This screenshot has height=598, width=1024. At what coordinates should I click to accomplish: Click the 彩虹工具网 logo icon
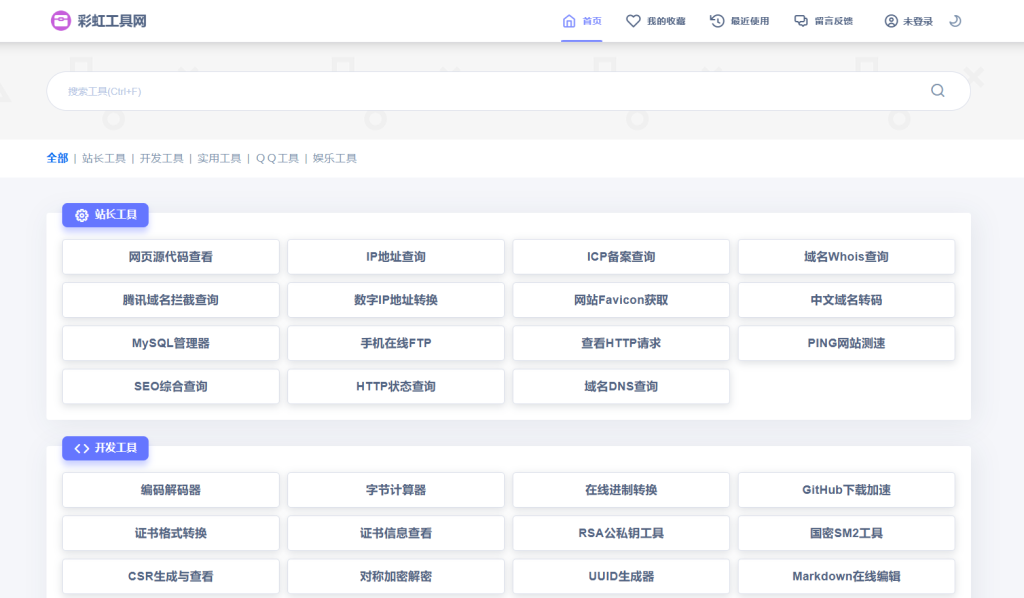[x=61, y=21]
